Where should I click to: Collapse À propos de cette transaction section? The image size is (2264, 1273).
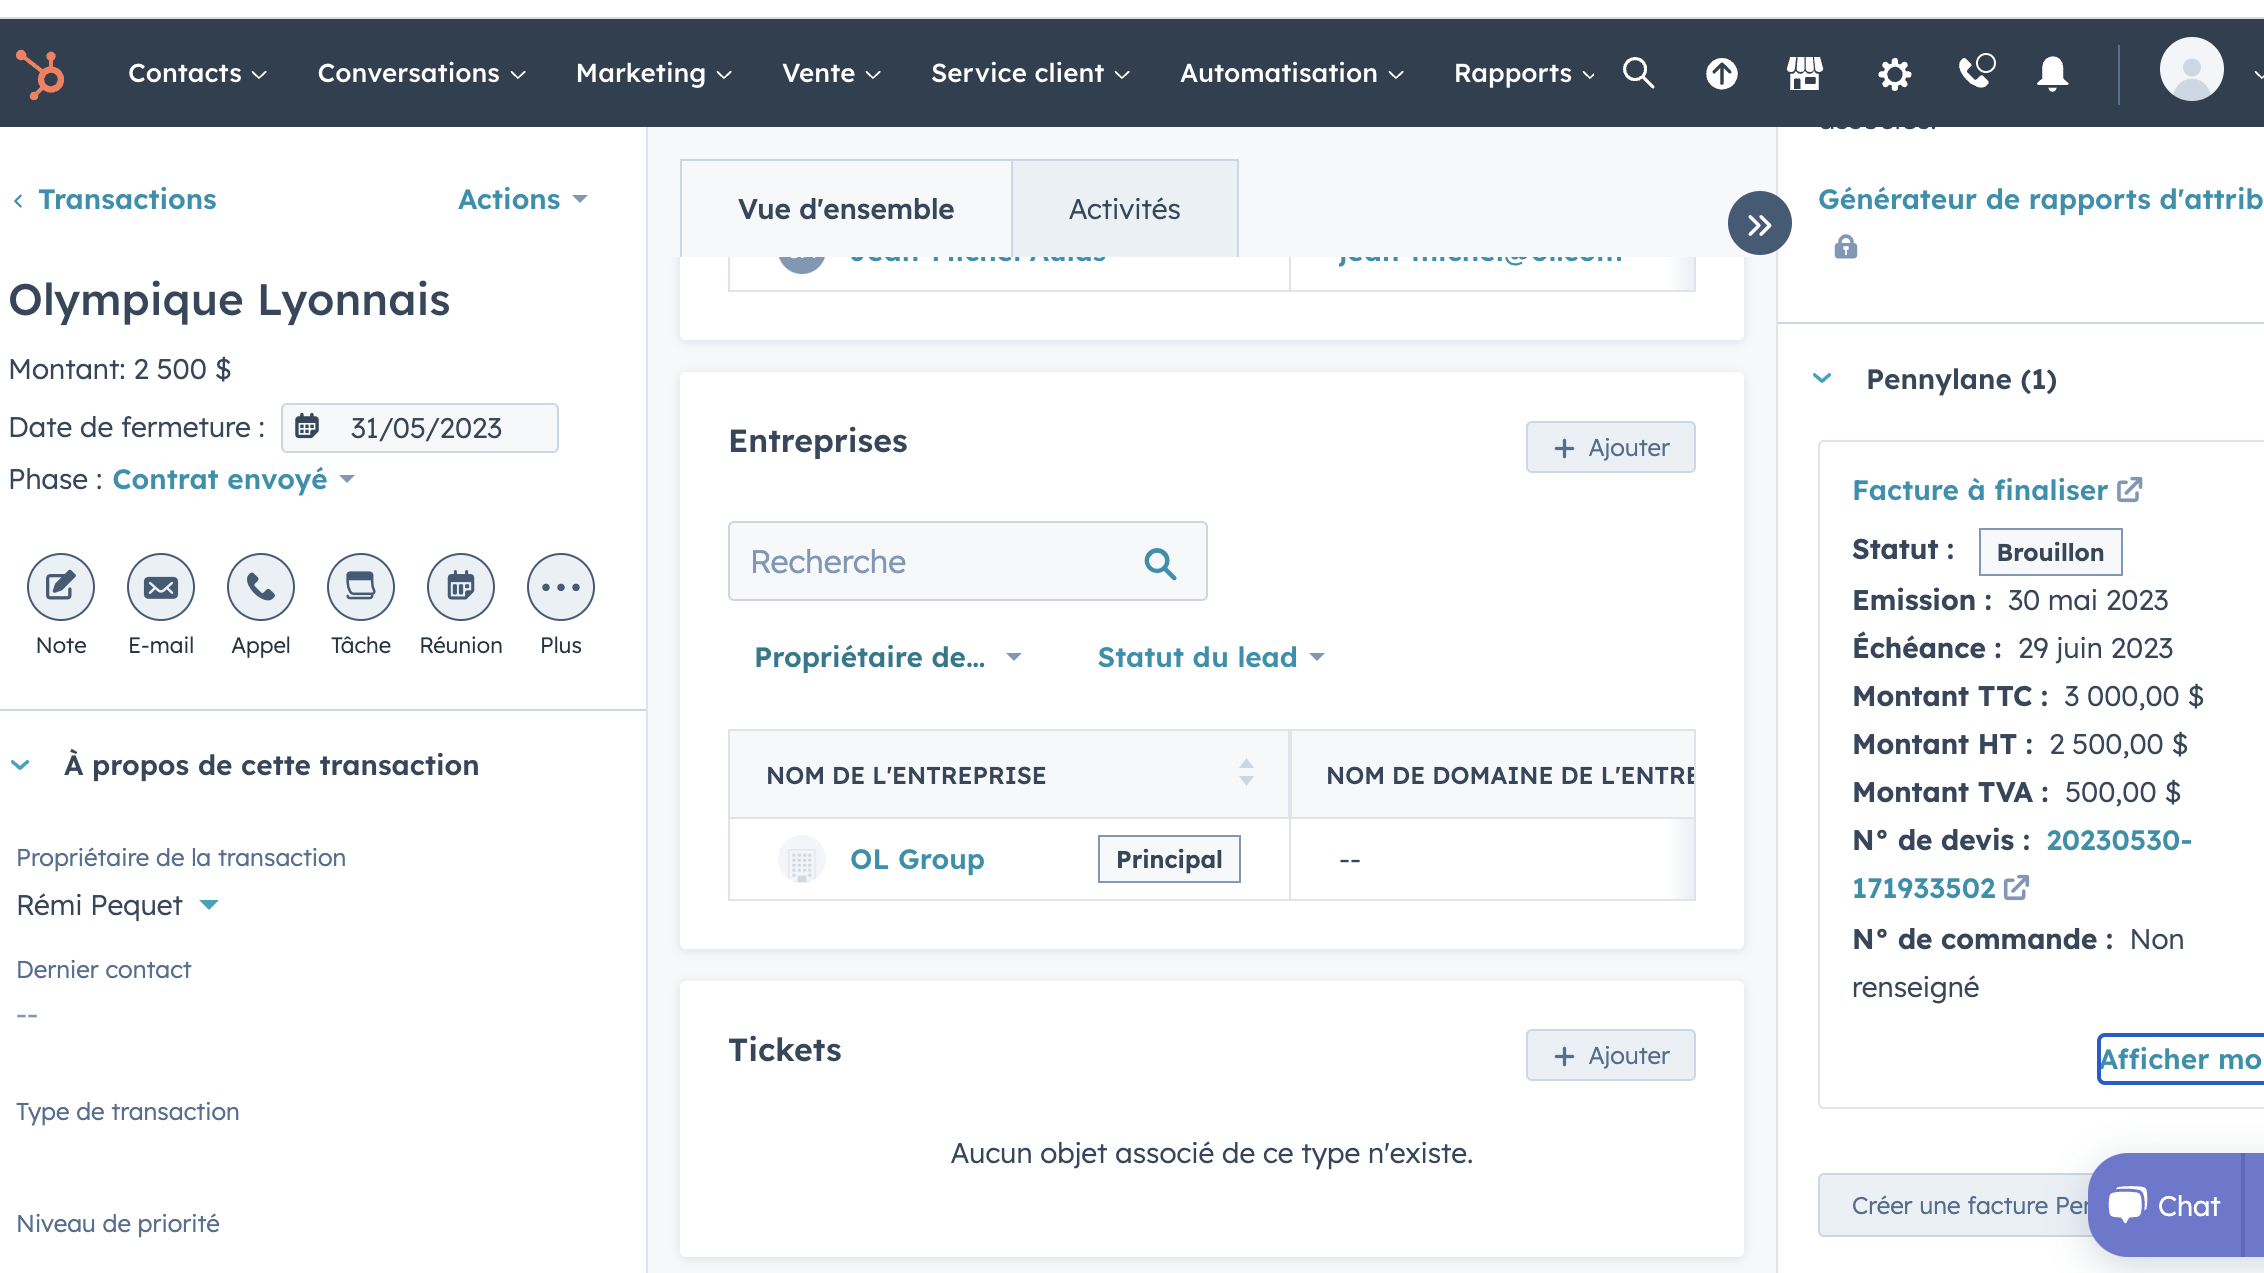coord(21,766)
